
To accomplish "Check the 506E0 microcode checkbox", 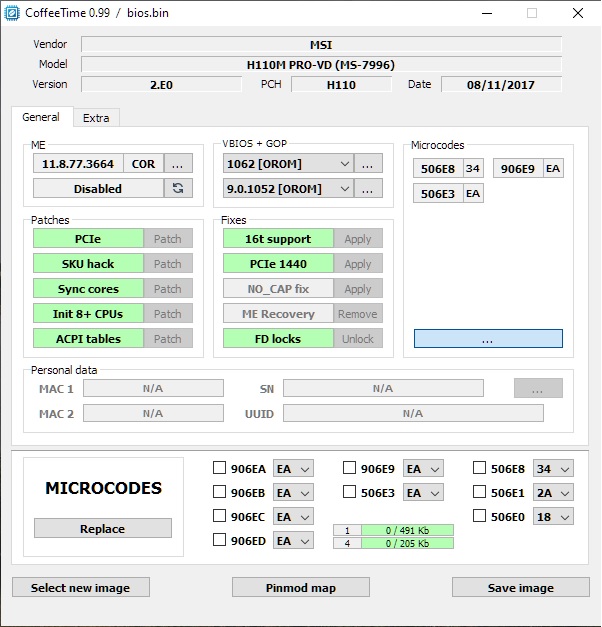I will point(479,516).
